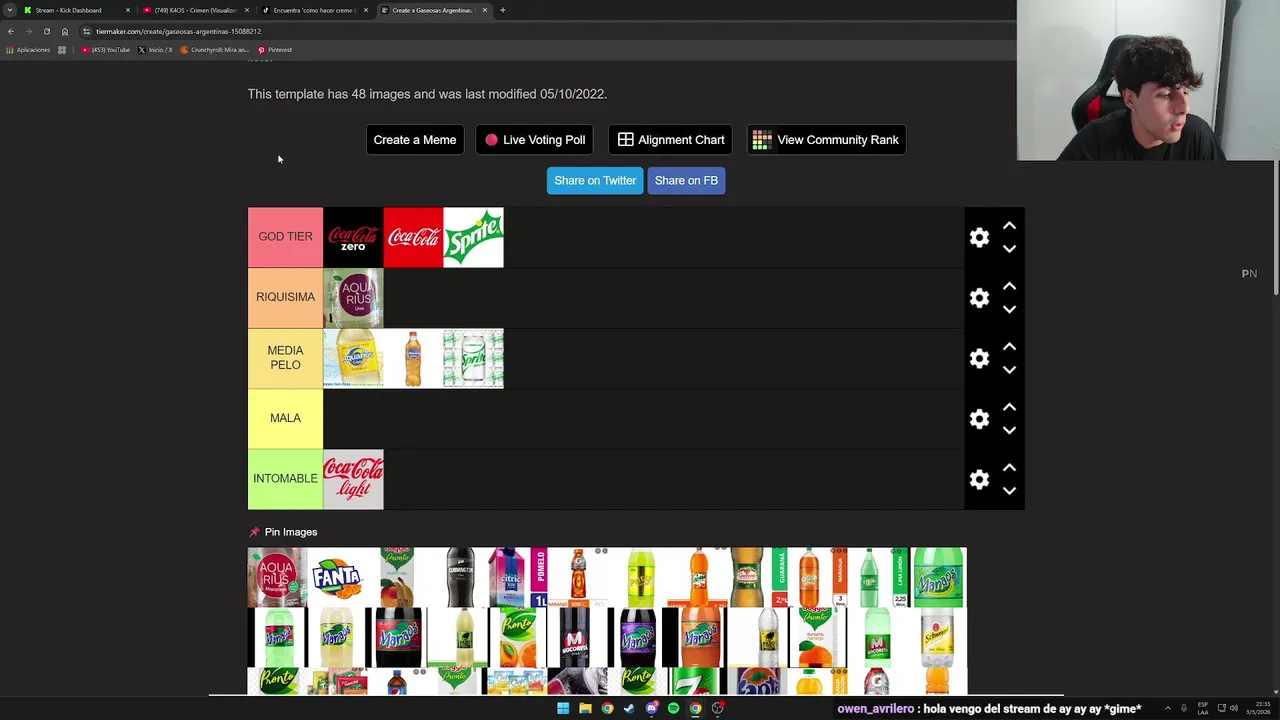
Task: Move GOD TIER row down with arrow
Action: 1009,249
